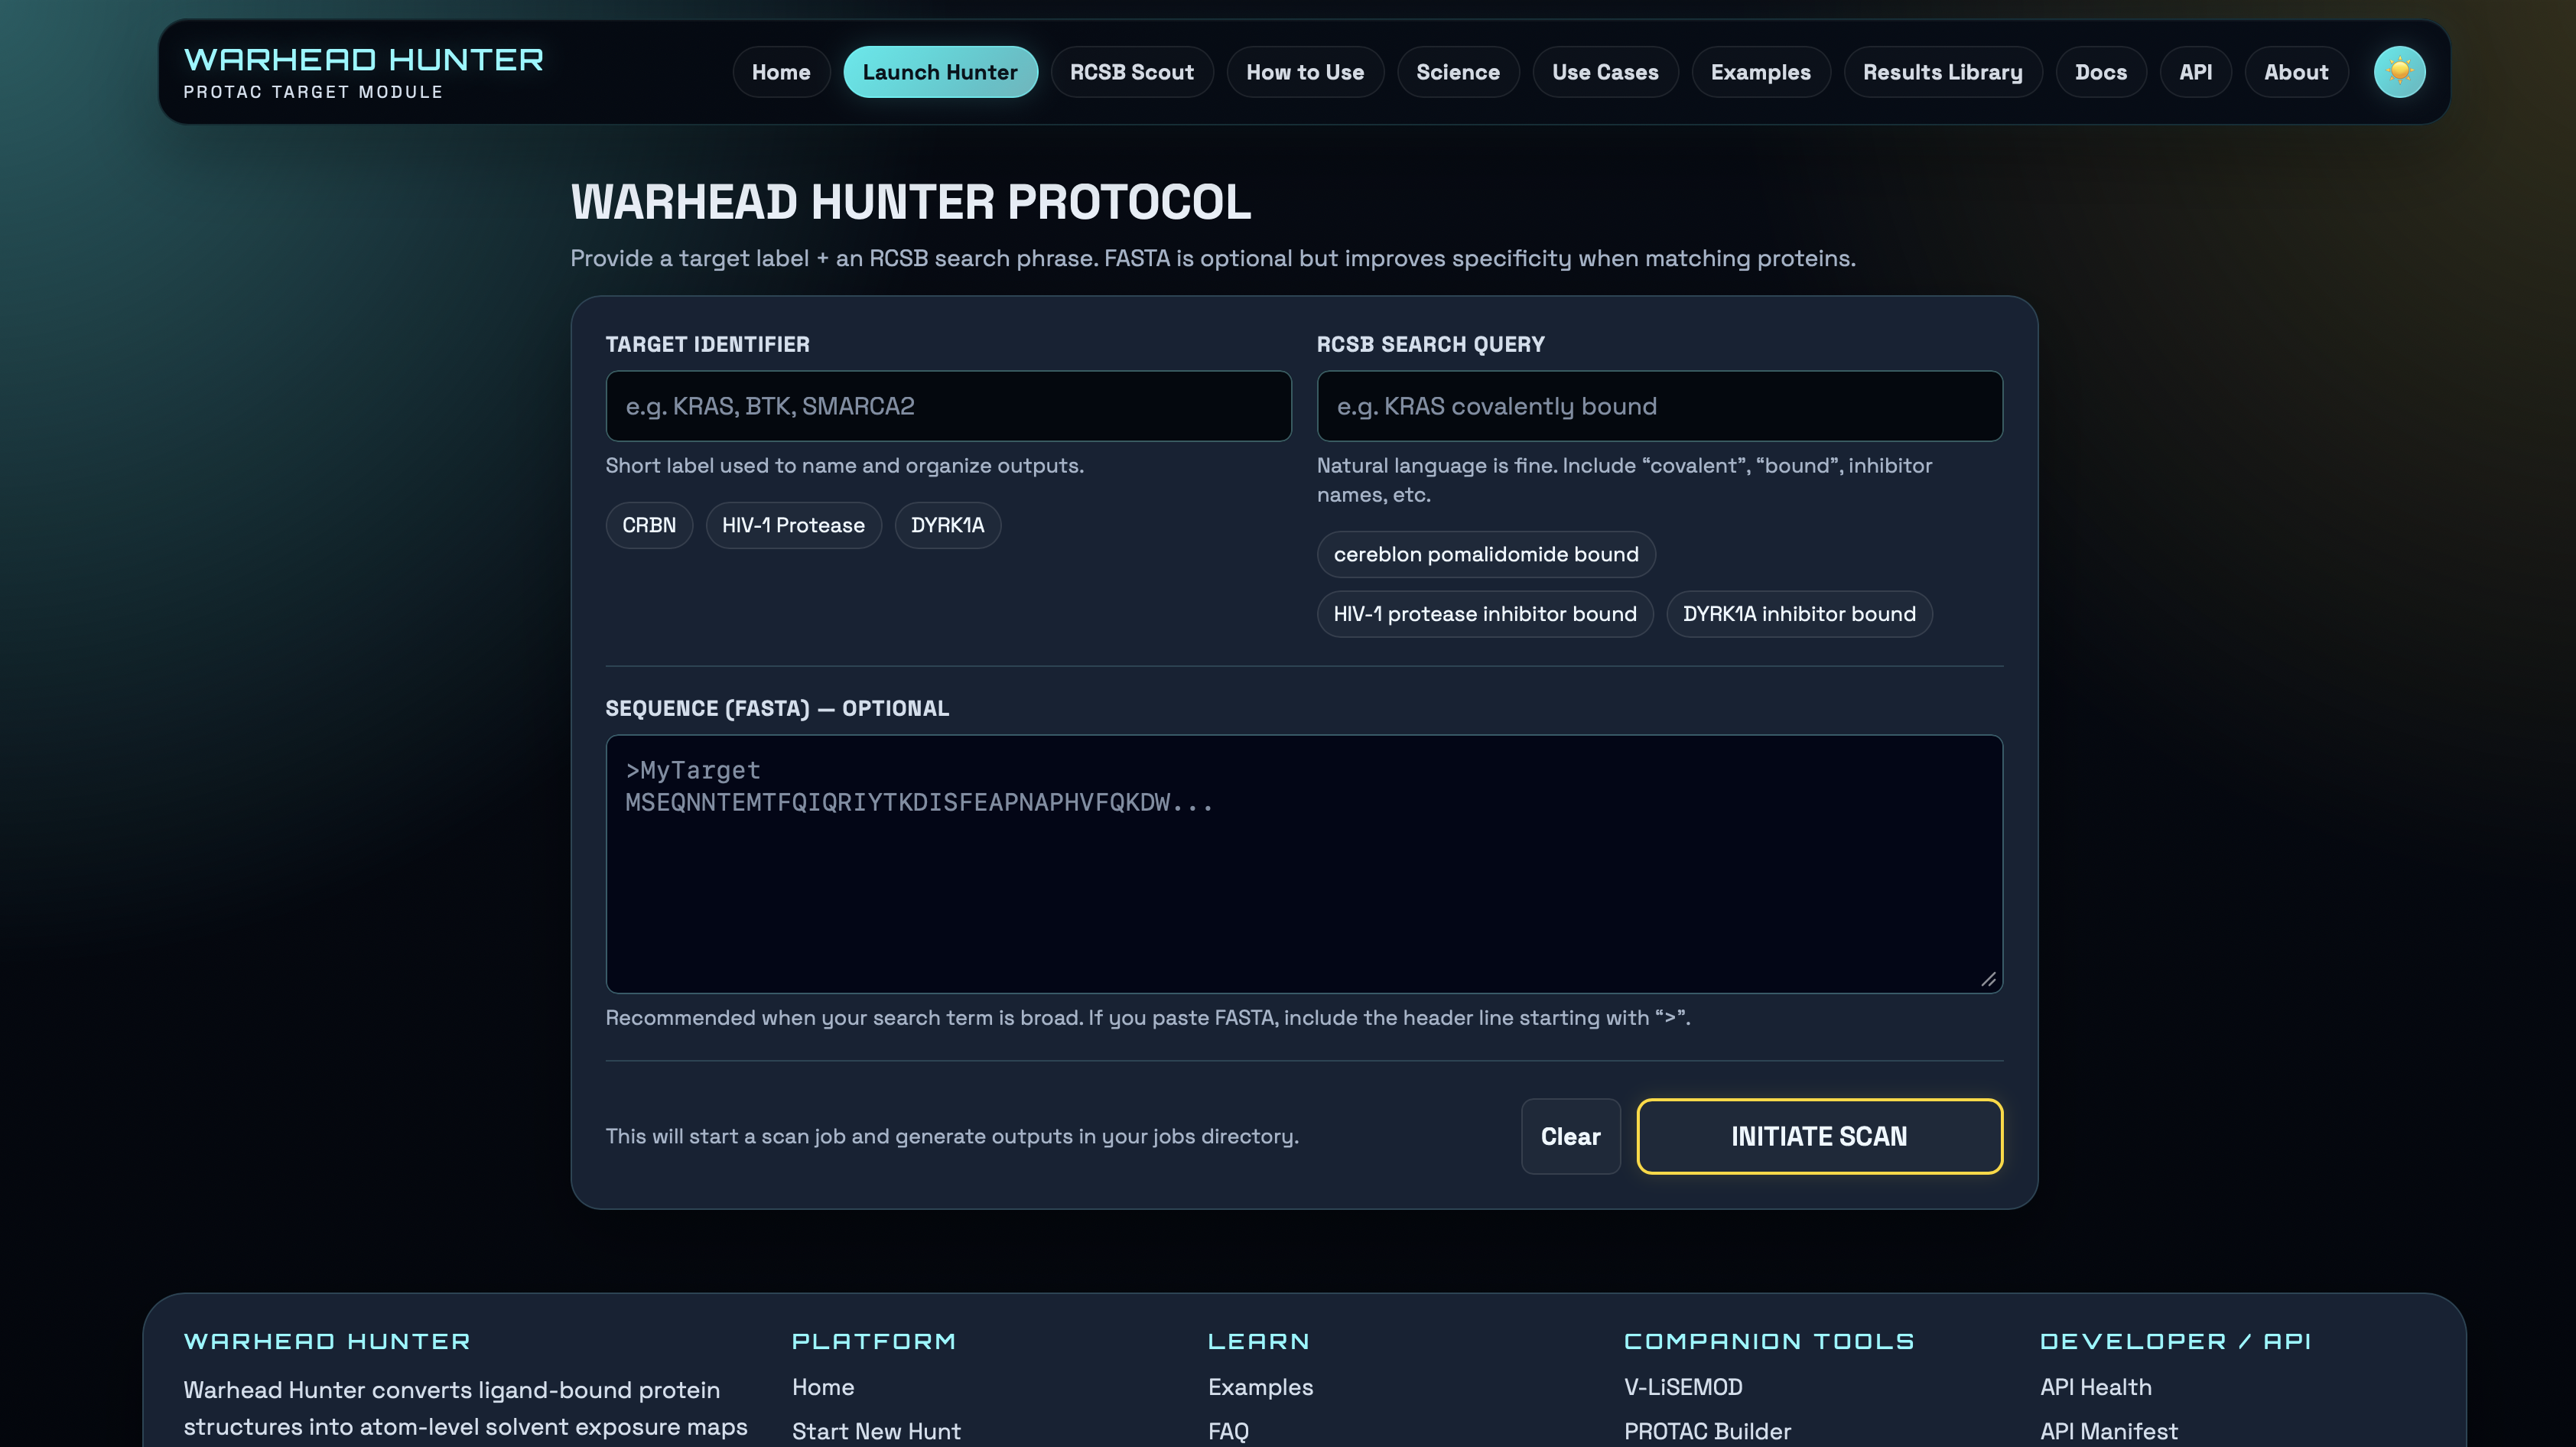This screenshot has width=2576, height=1447.
Task: Click the 'LEARN' footer heading
Action: point(1259,1341)
